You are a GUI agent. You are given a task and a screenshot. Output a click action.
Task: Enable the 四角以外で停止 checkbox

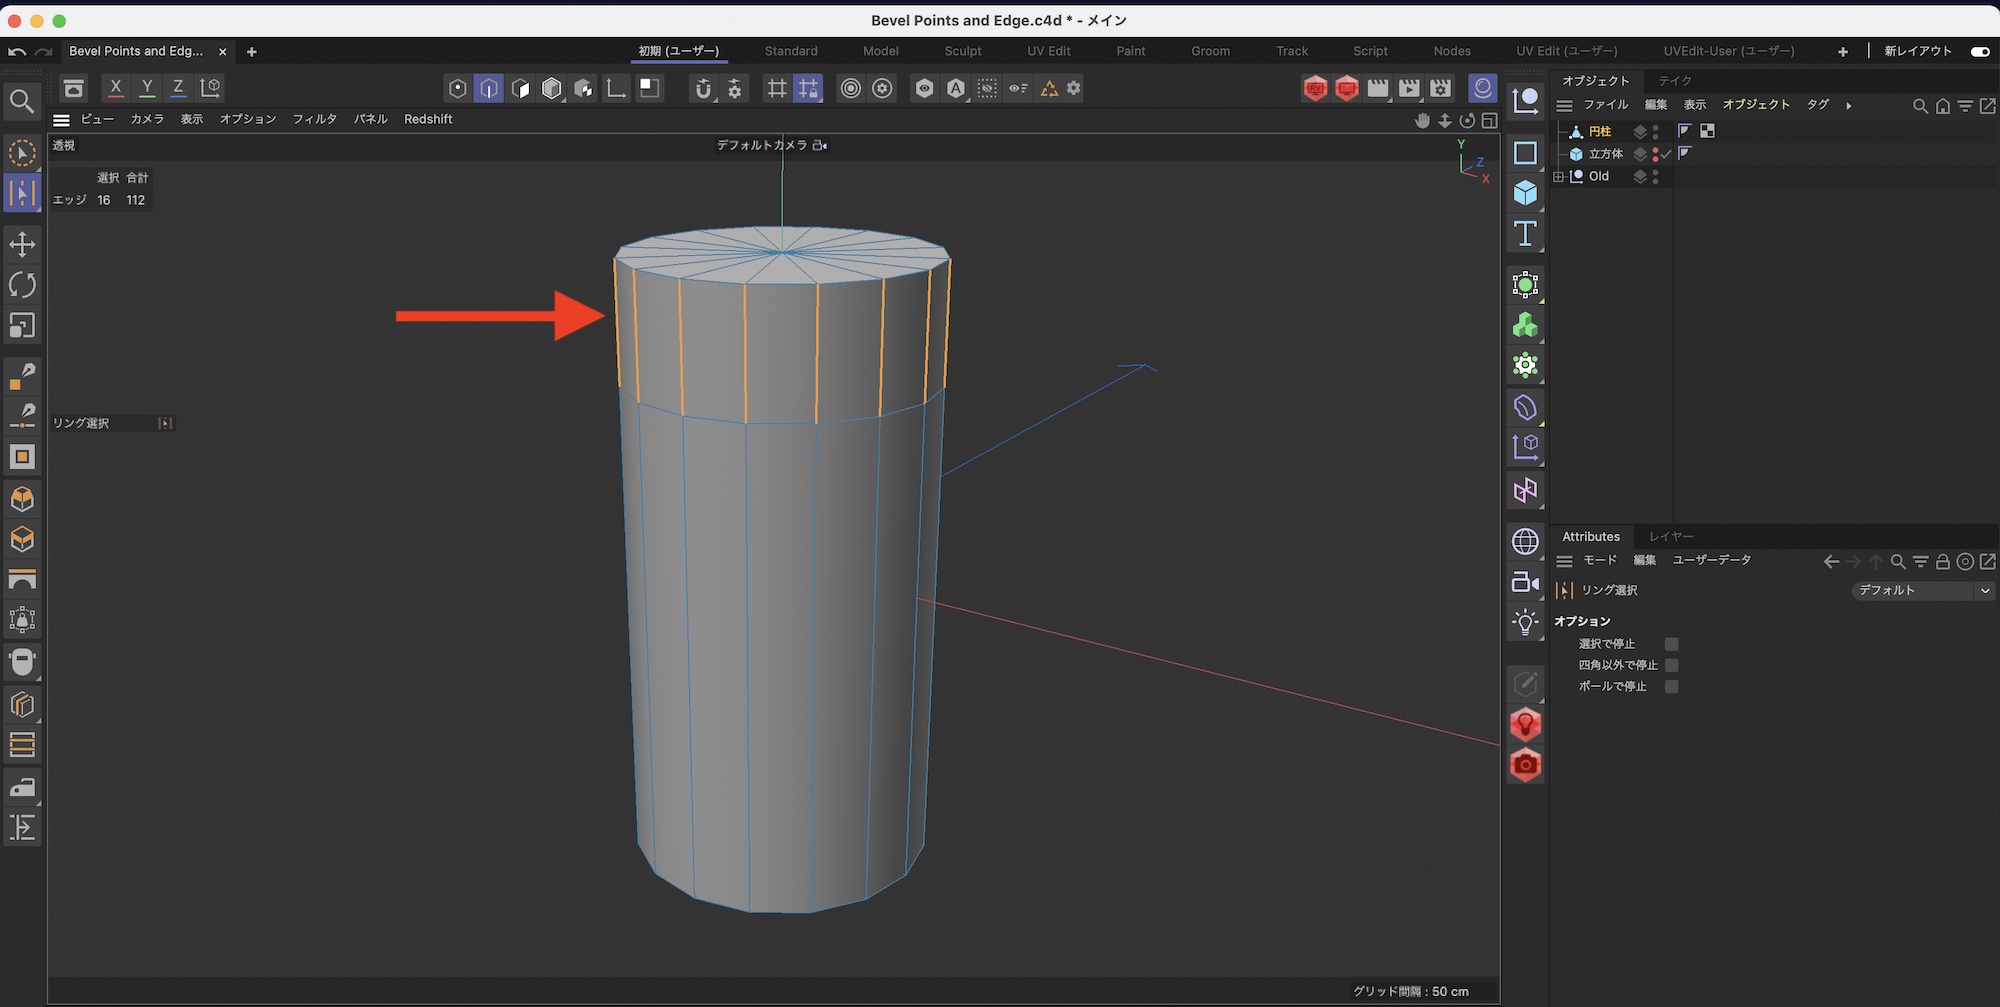(x=1671, y=665)
